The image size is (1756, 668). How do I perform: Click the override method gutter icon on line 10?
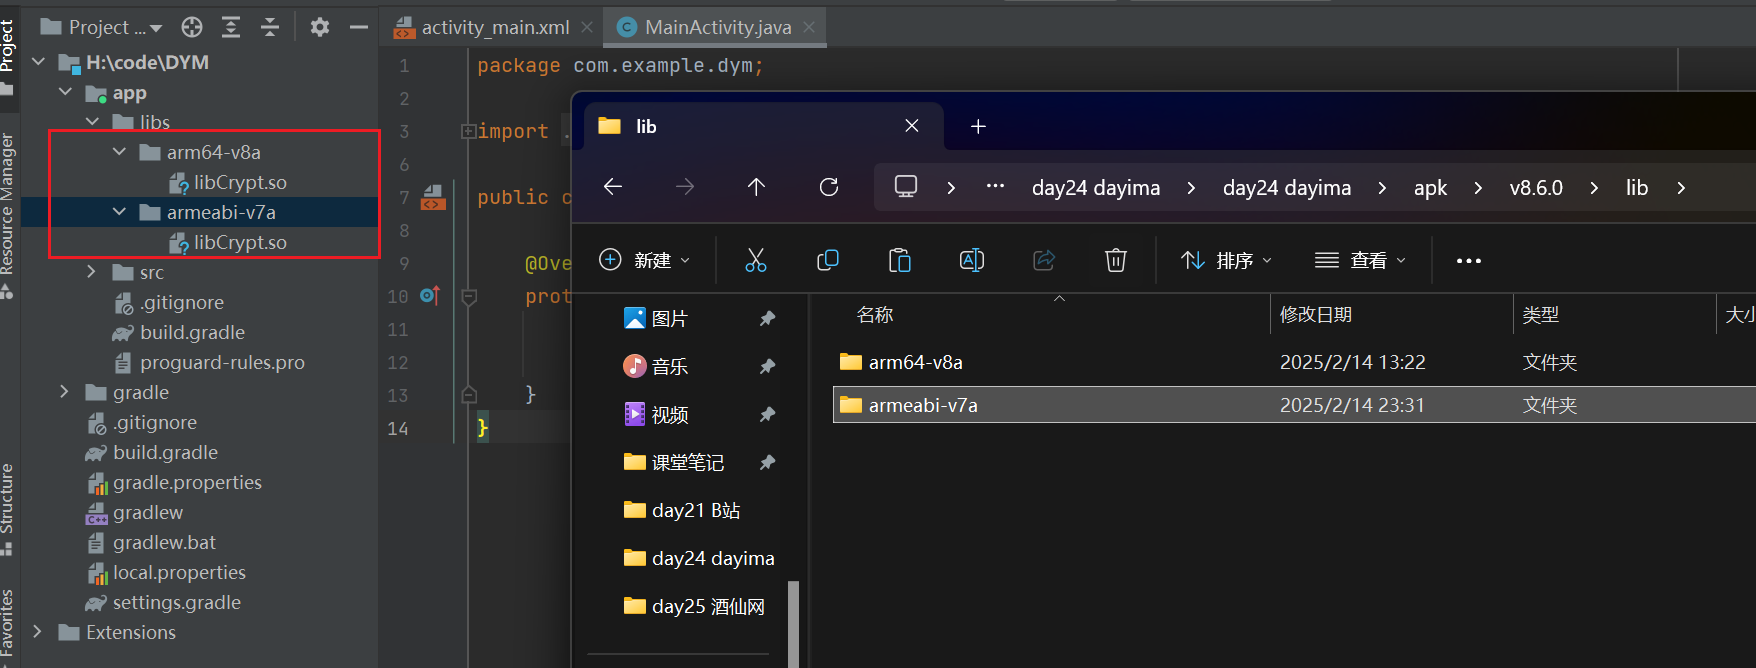pyautogui.click(x=430, y=296)
